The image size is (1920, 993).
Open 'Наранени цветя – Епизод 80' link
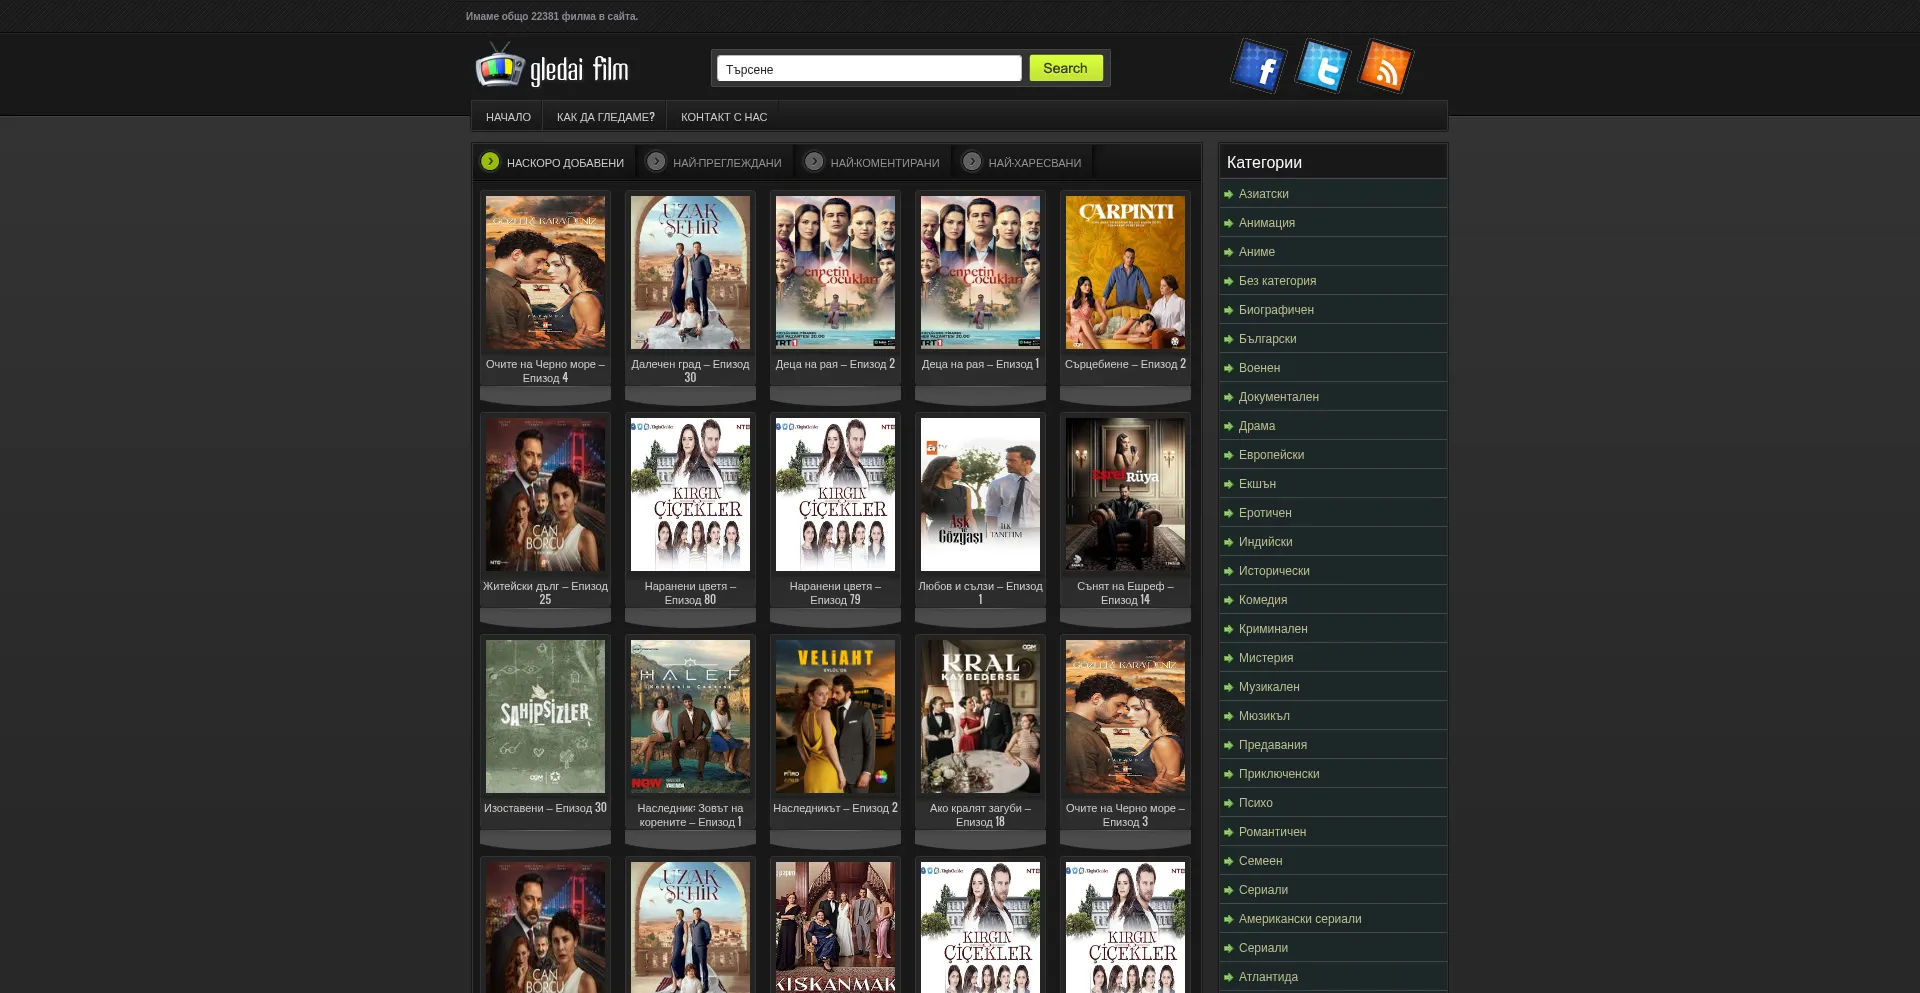690,593
